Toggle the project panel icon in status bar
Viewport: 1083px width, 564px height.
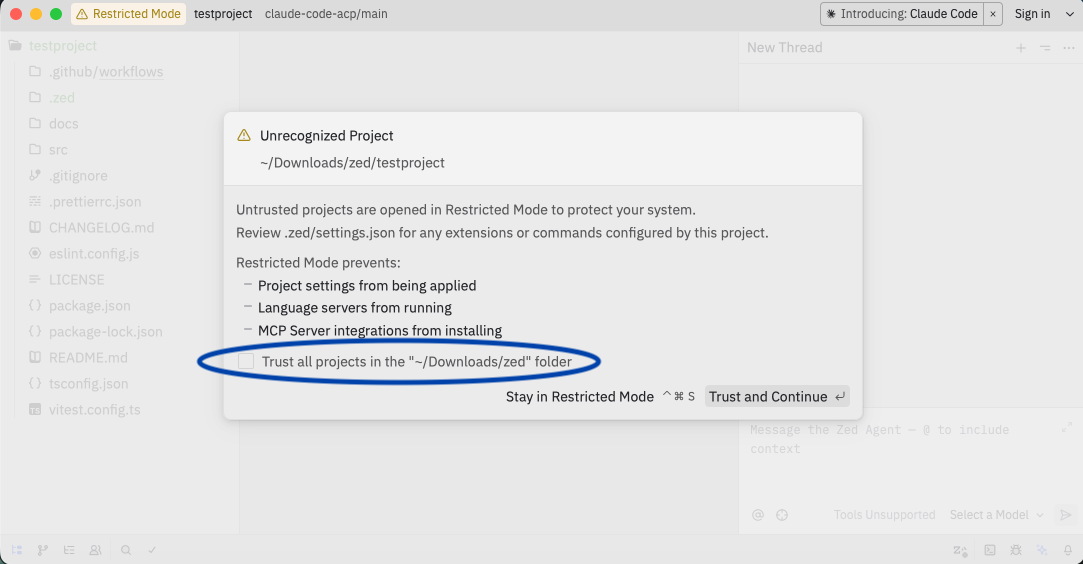click(17, 550)
